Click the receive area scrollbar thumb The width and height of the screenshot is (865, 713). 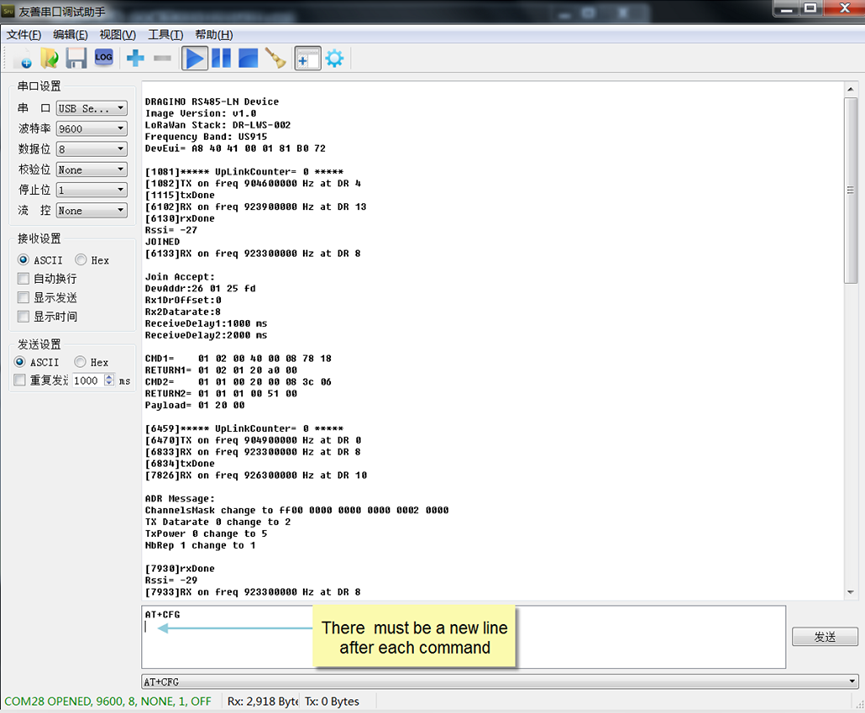click(850, 190)
